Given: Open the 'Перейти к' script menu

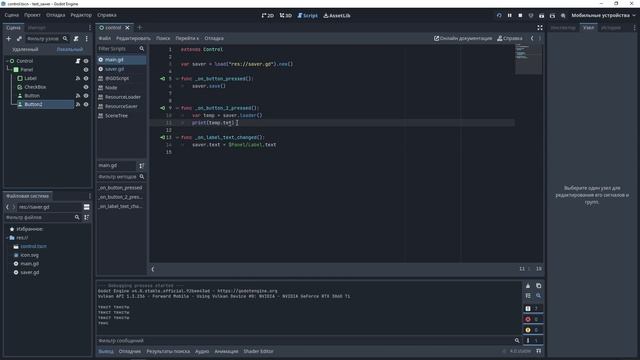Looking at the screenshot, I should [187, 38].
